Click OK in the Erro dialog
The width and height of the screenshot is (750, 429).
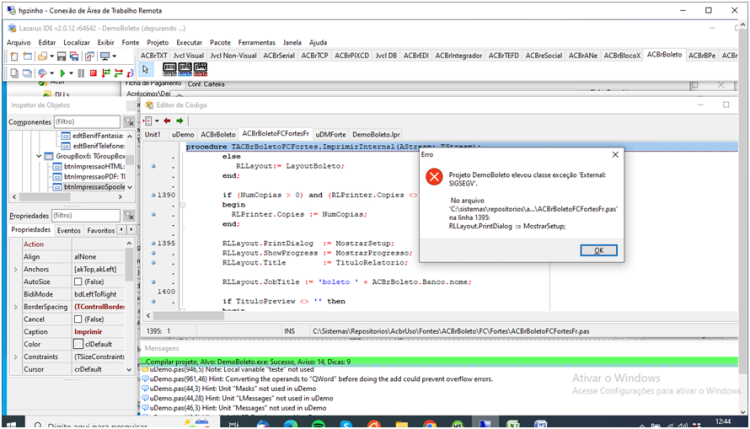[x=598, y=250]
